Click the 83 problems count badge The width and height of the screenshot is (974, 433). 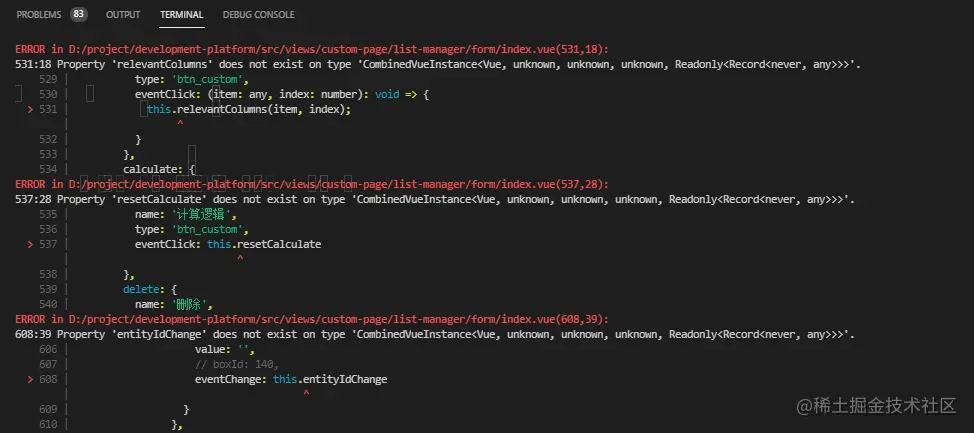point(78,14)
